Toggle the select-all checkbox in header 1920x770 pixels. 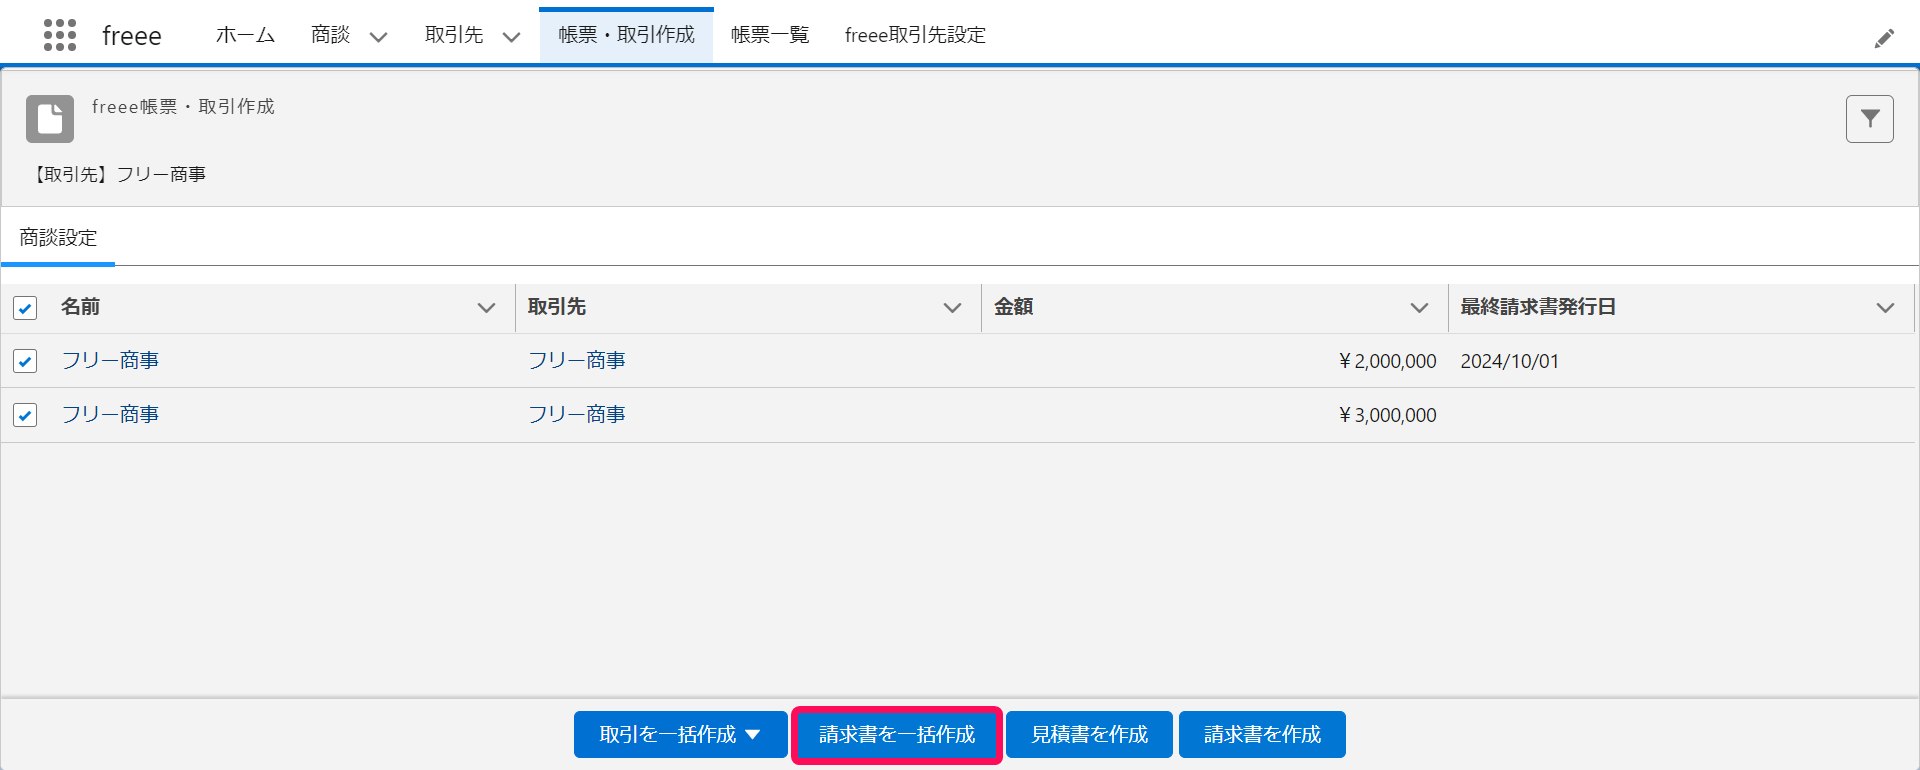25,308
